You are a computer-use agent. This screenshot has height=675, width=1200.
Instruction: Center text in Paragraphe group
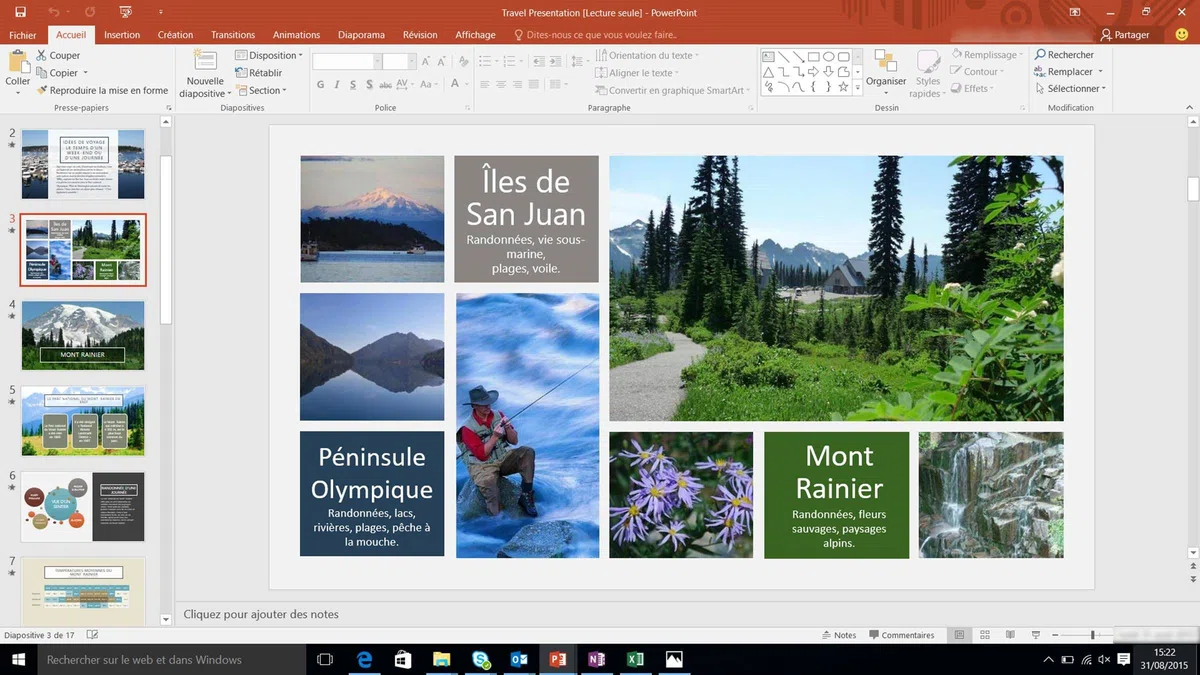click(x=501, y=85)
